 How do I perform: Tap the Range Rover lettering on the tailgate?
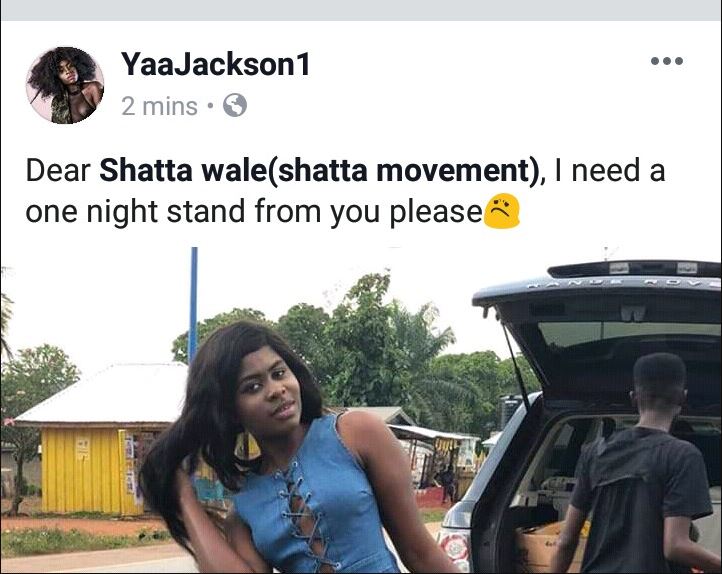[x=622, y=281]
